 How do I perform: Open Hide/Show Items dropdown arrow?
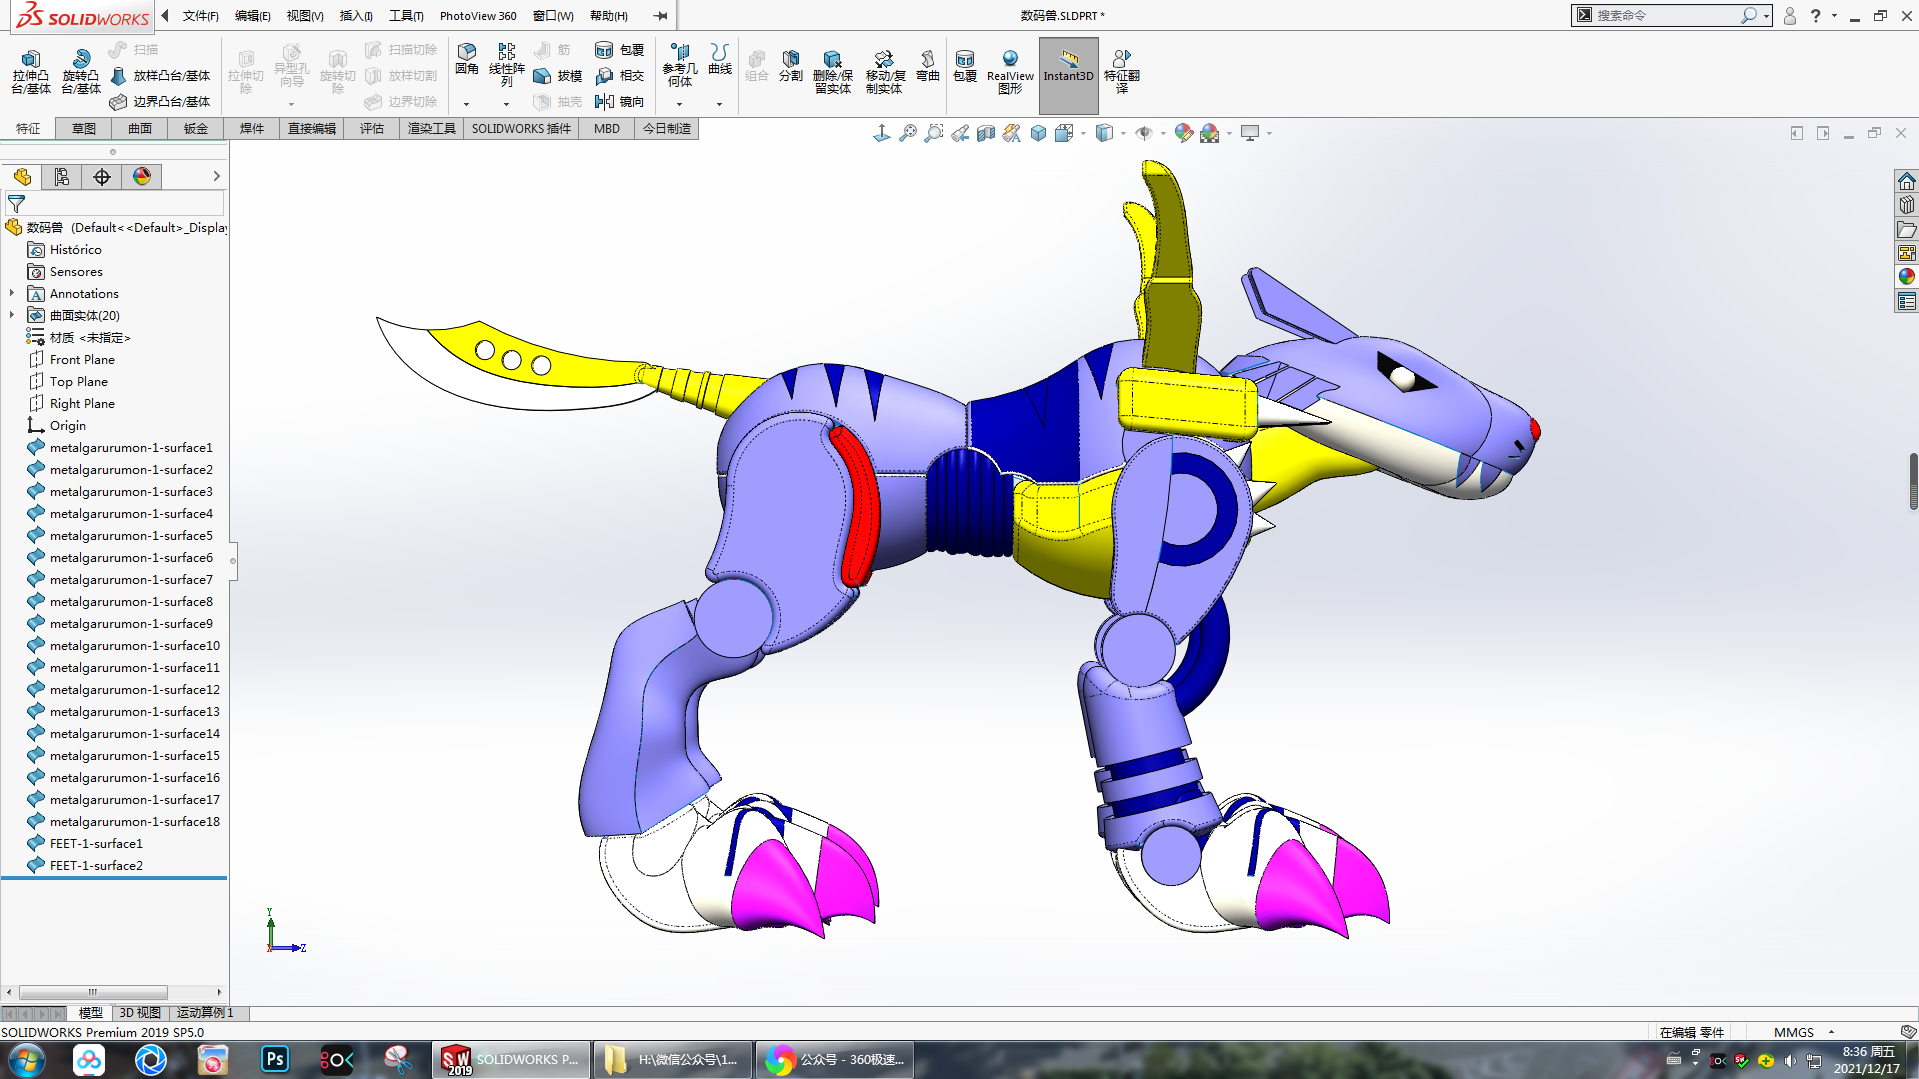point(1162,133)
